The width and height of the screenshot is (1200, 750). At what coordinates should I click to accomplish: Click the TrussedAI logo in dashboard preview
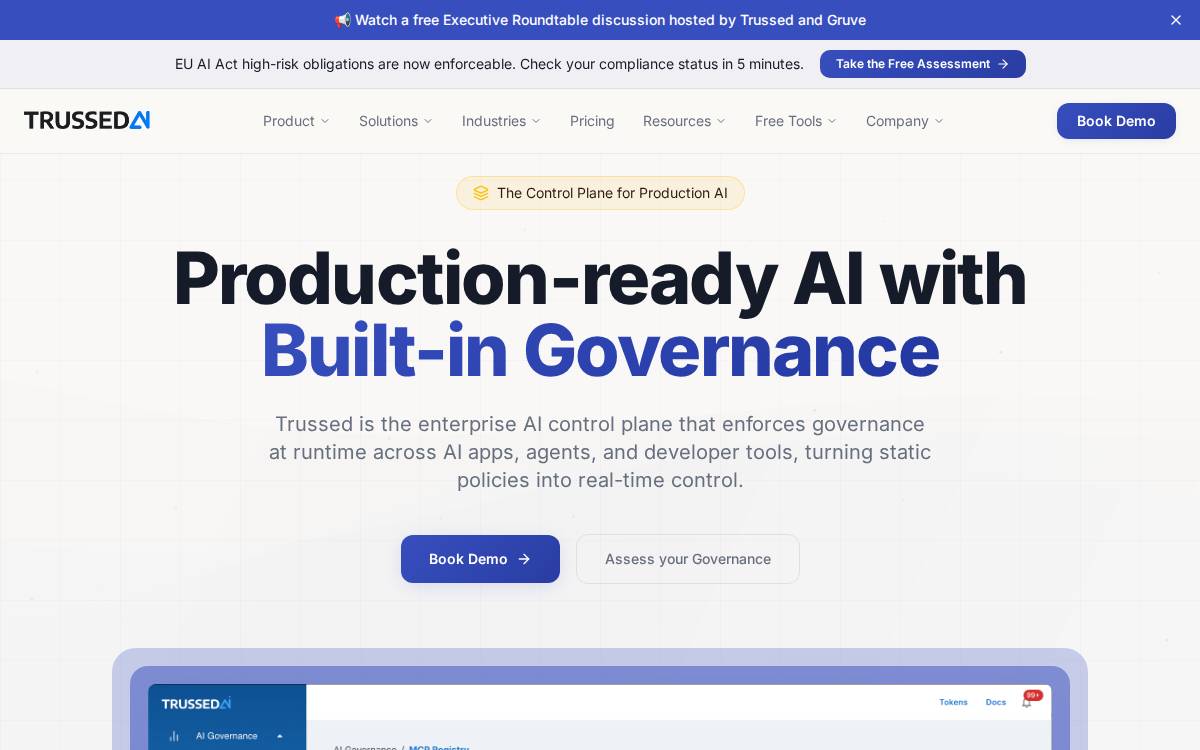(x=196, y=703)
